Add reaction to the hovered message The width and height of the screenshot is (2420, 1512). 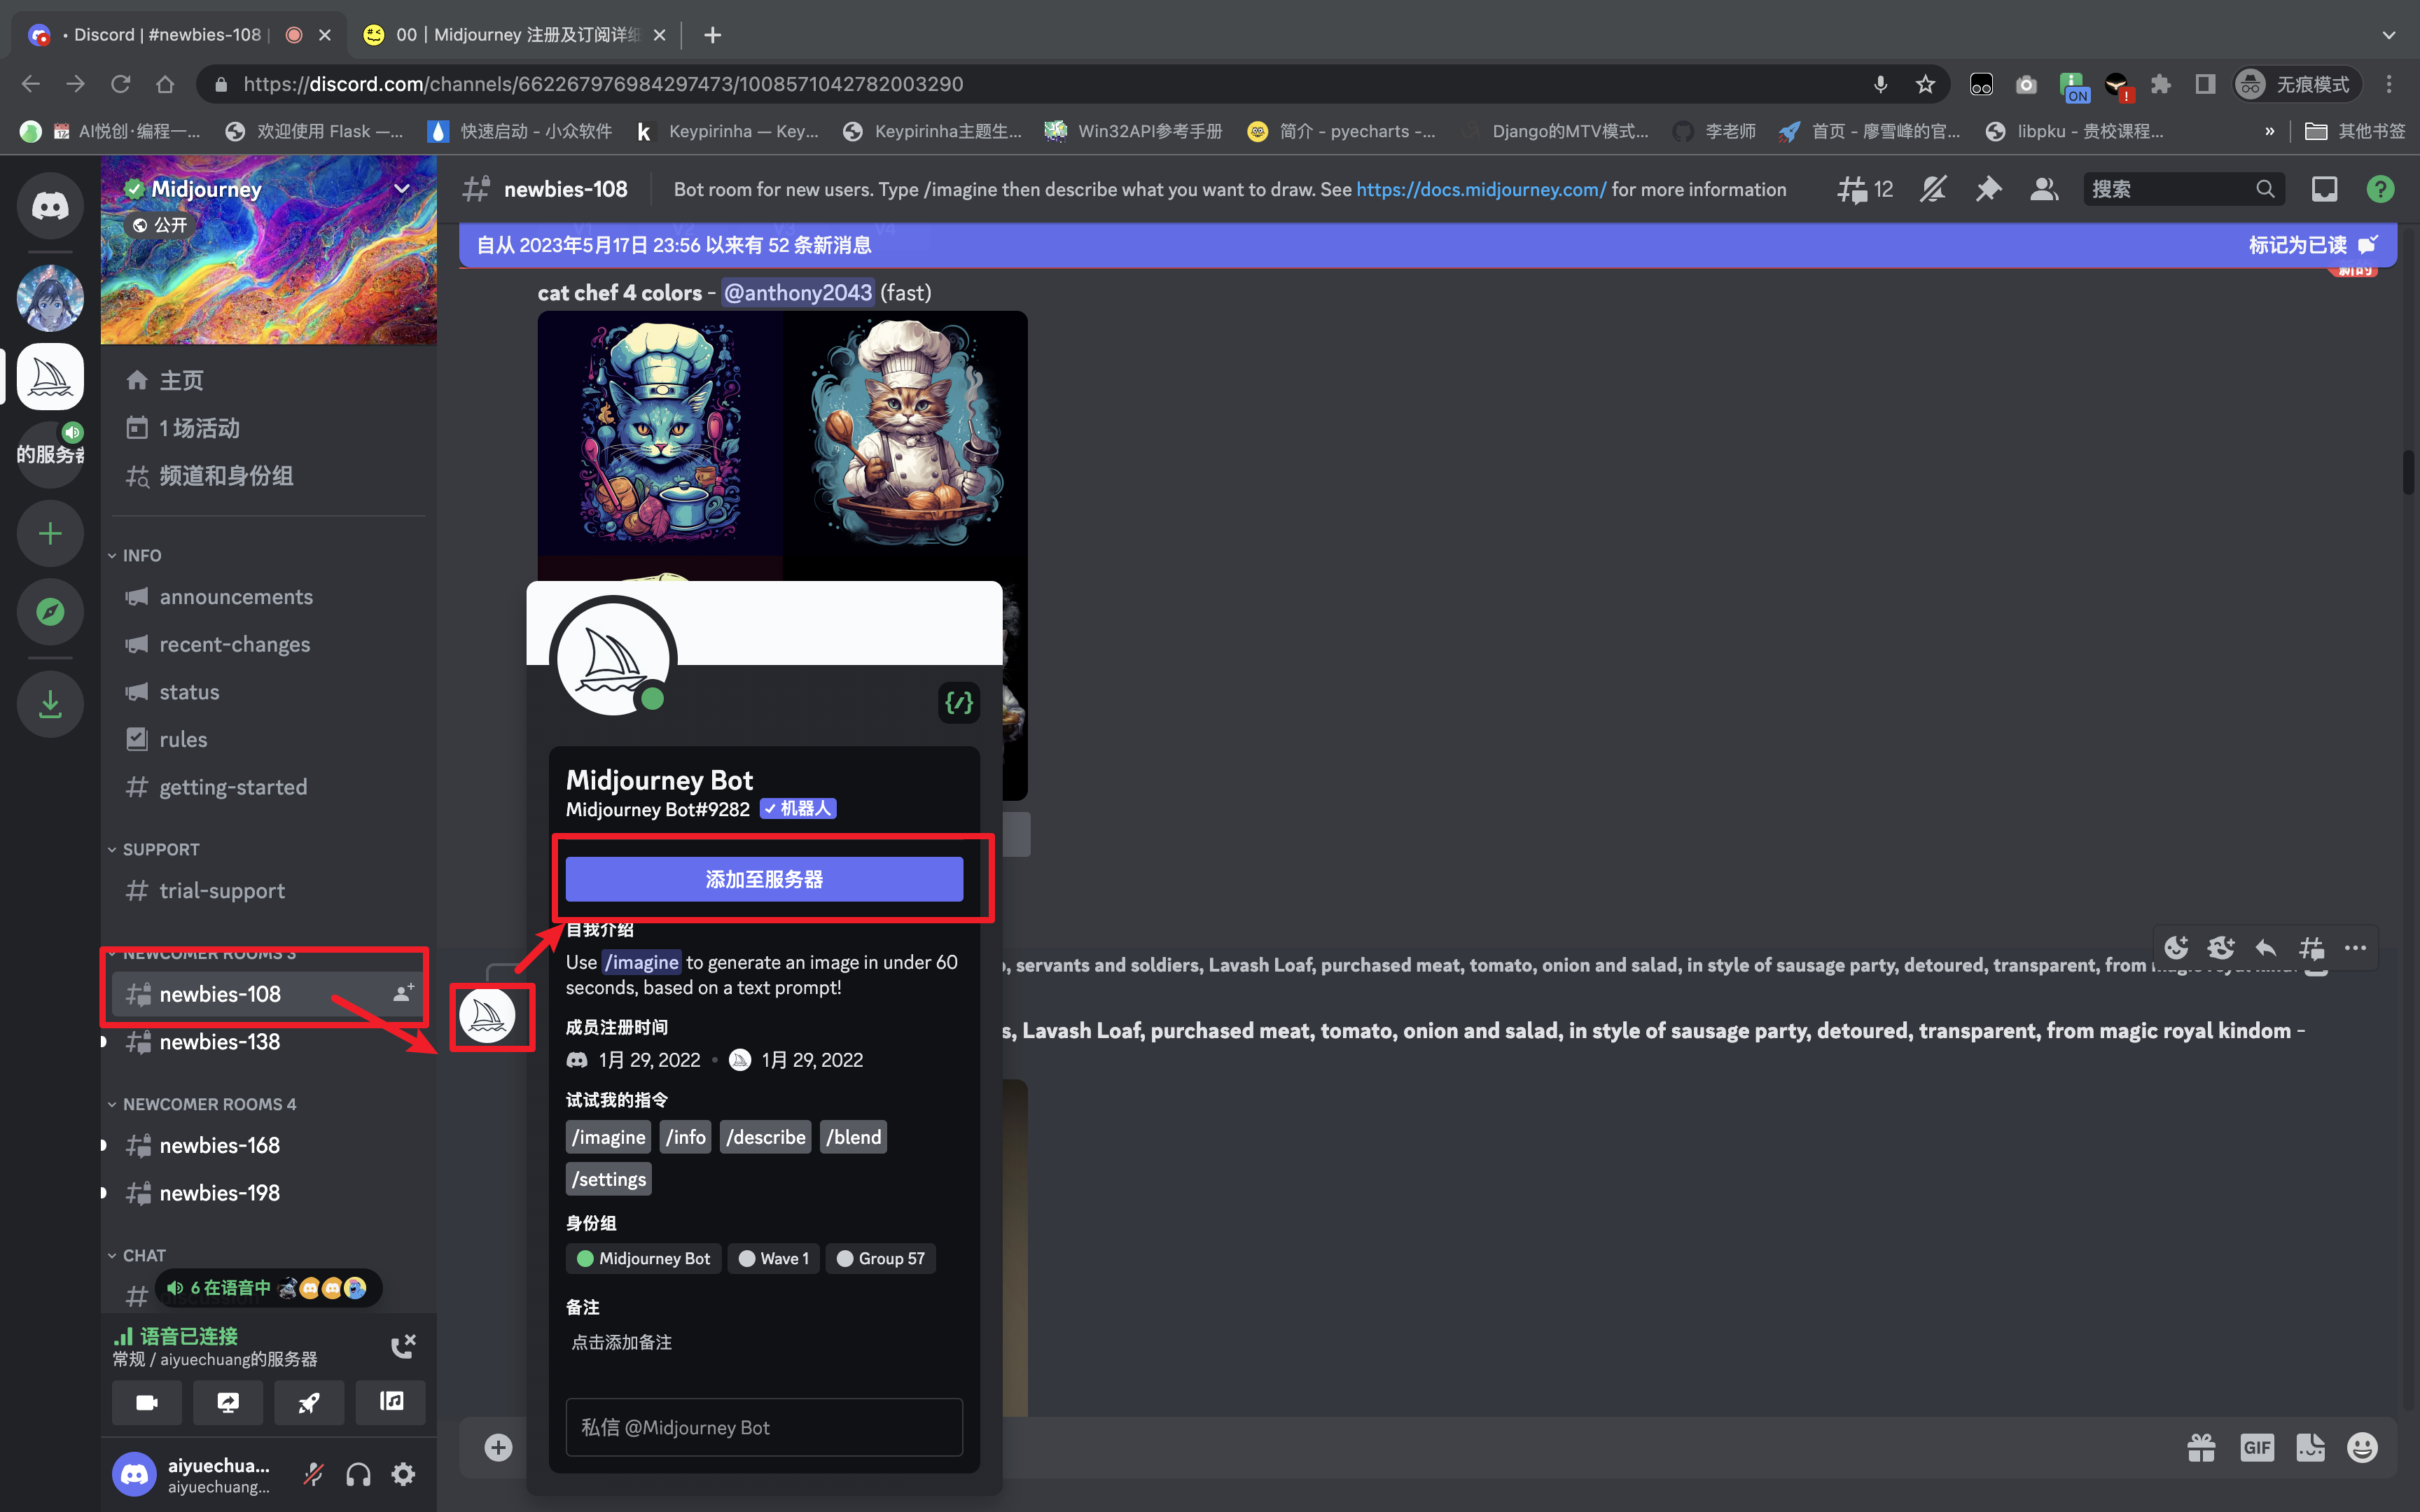(2176, 947)
